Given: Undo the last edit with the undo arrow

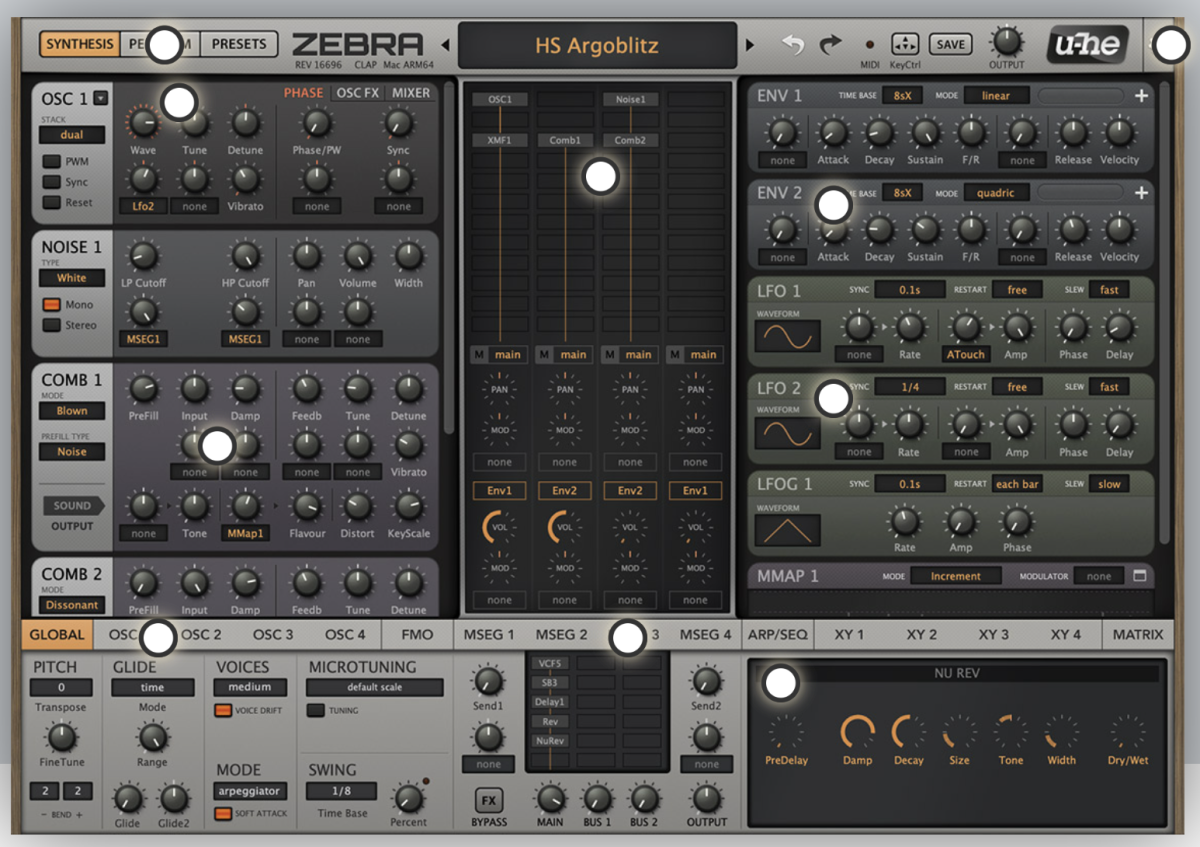Looking at the screenshot, I should point(793,44).
